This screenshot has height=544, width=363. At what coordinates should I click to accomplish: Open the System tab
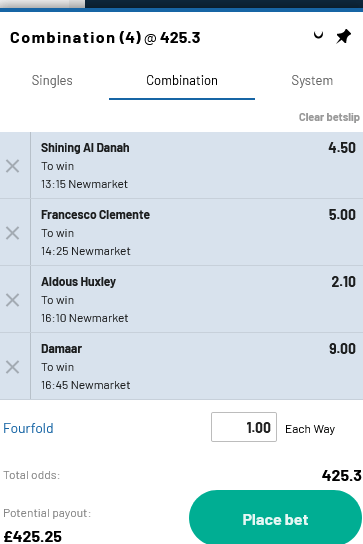pos(312,80)
